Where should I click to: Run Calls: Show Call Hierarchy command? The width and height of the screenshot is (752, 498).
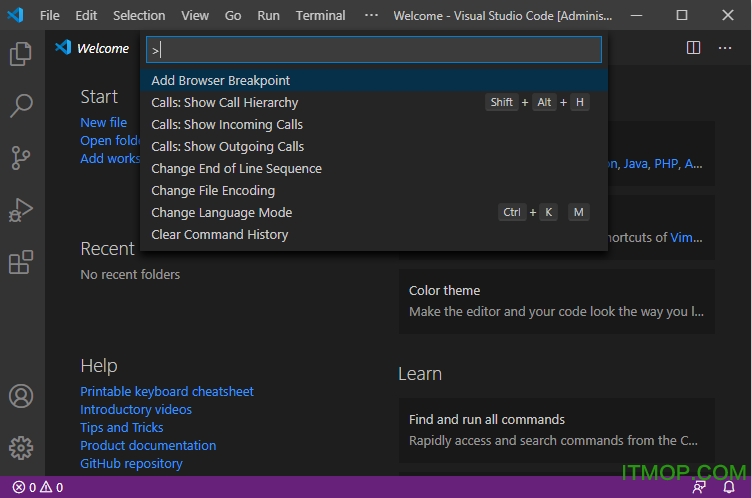pyautogui.click(x=374, y=103)
